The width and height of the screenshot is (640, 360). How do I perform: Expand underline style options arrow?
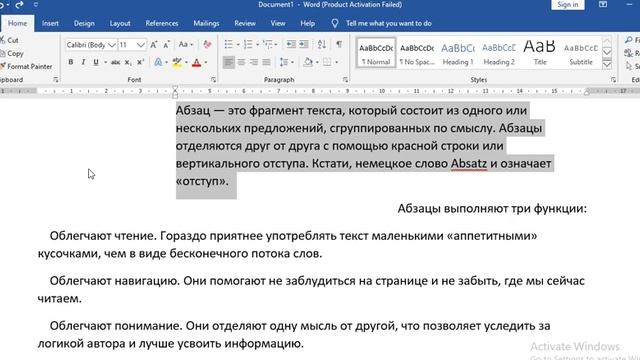105,62
